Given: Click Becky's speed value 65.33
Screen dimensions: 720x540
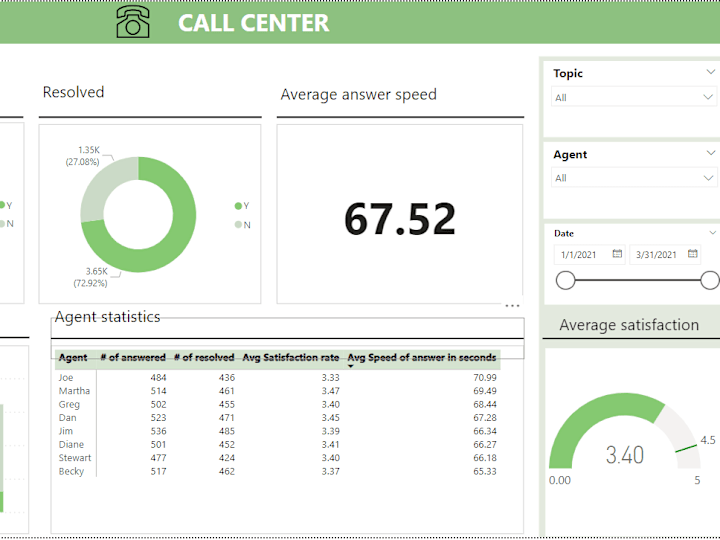Looking at the screenshot, I should point(485,471).
